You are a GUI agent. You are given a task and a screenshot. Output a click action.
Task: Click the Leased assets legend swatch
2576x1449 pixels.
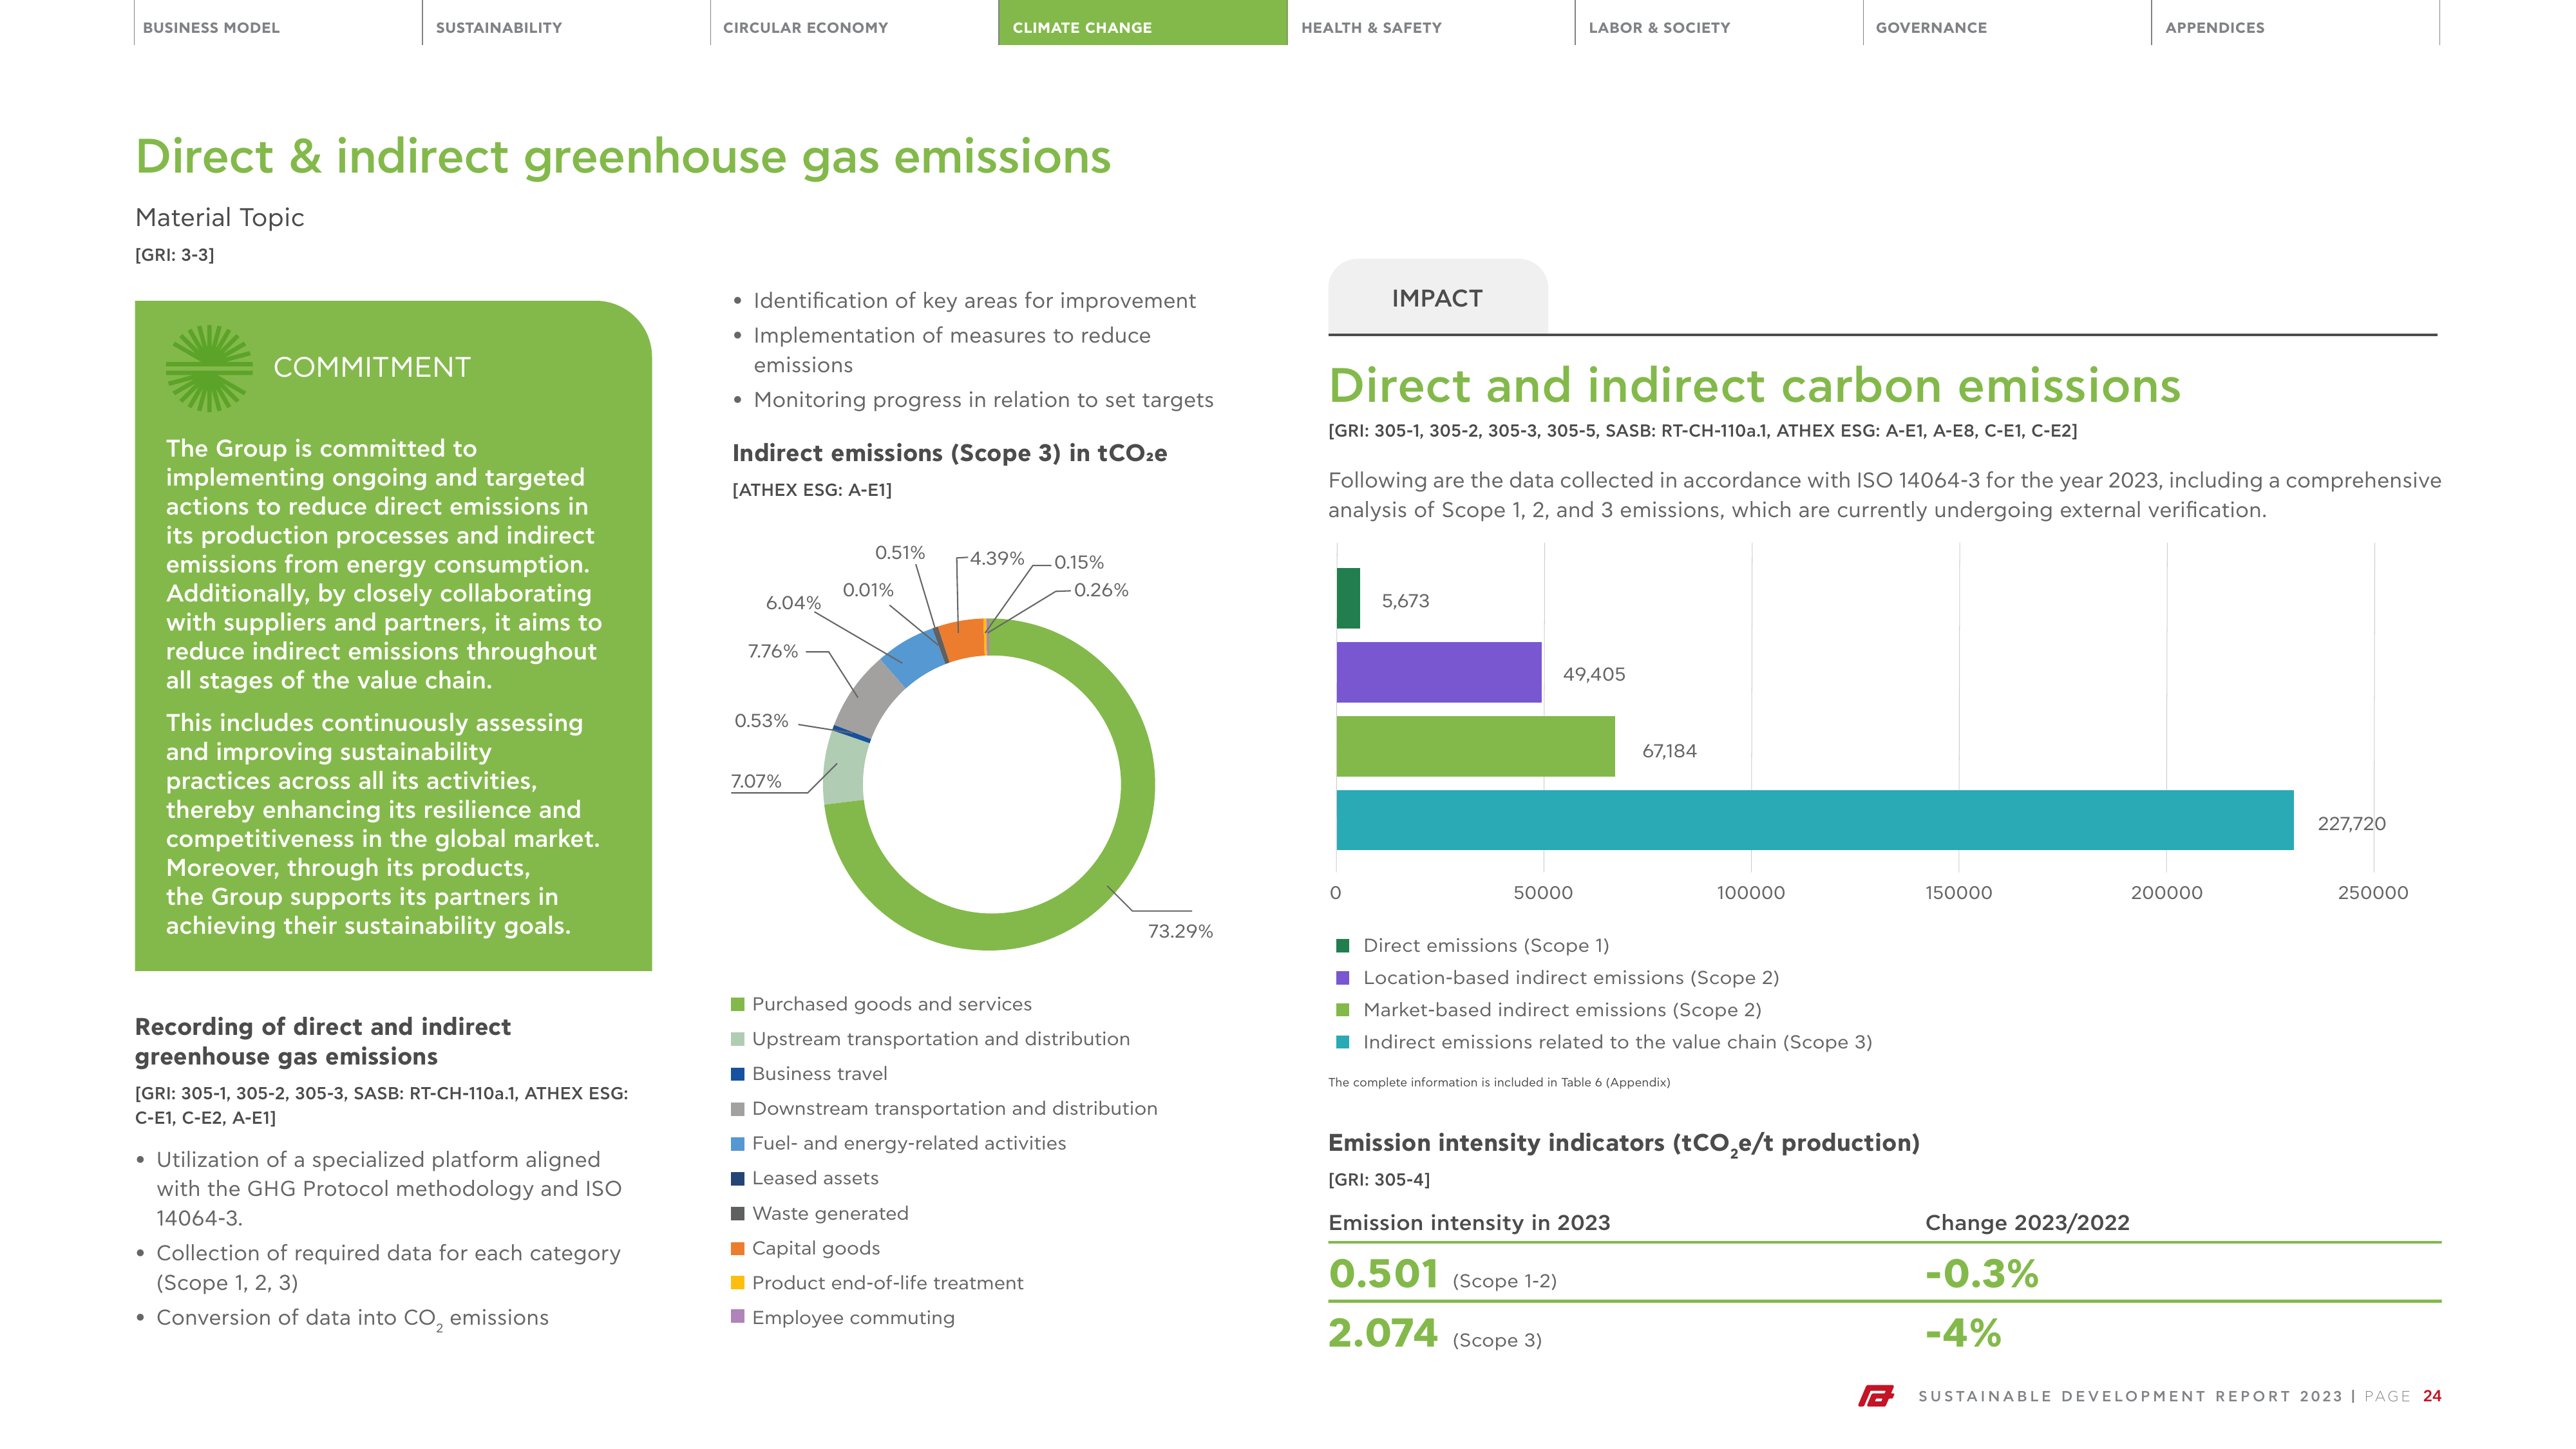738,1178
